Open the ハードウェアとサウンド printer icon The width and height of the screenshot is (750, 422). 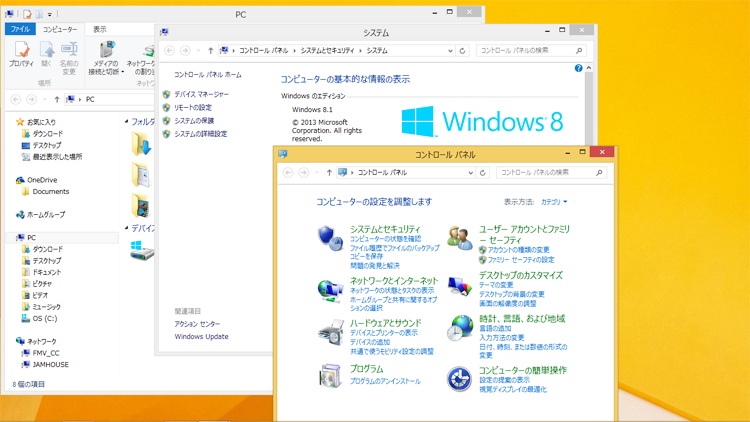point(330,333)
